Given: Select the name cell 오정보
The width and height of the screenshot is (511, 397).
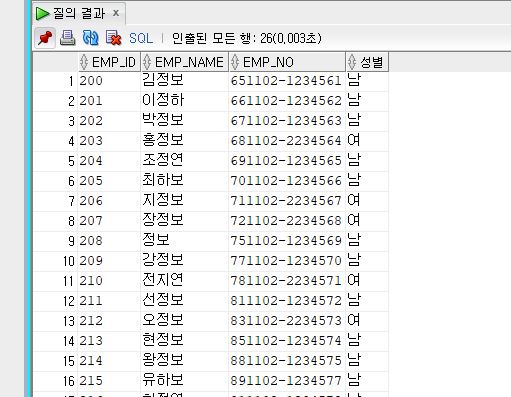Looking at the screenshot, I should (x=185, y=321).
